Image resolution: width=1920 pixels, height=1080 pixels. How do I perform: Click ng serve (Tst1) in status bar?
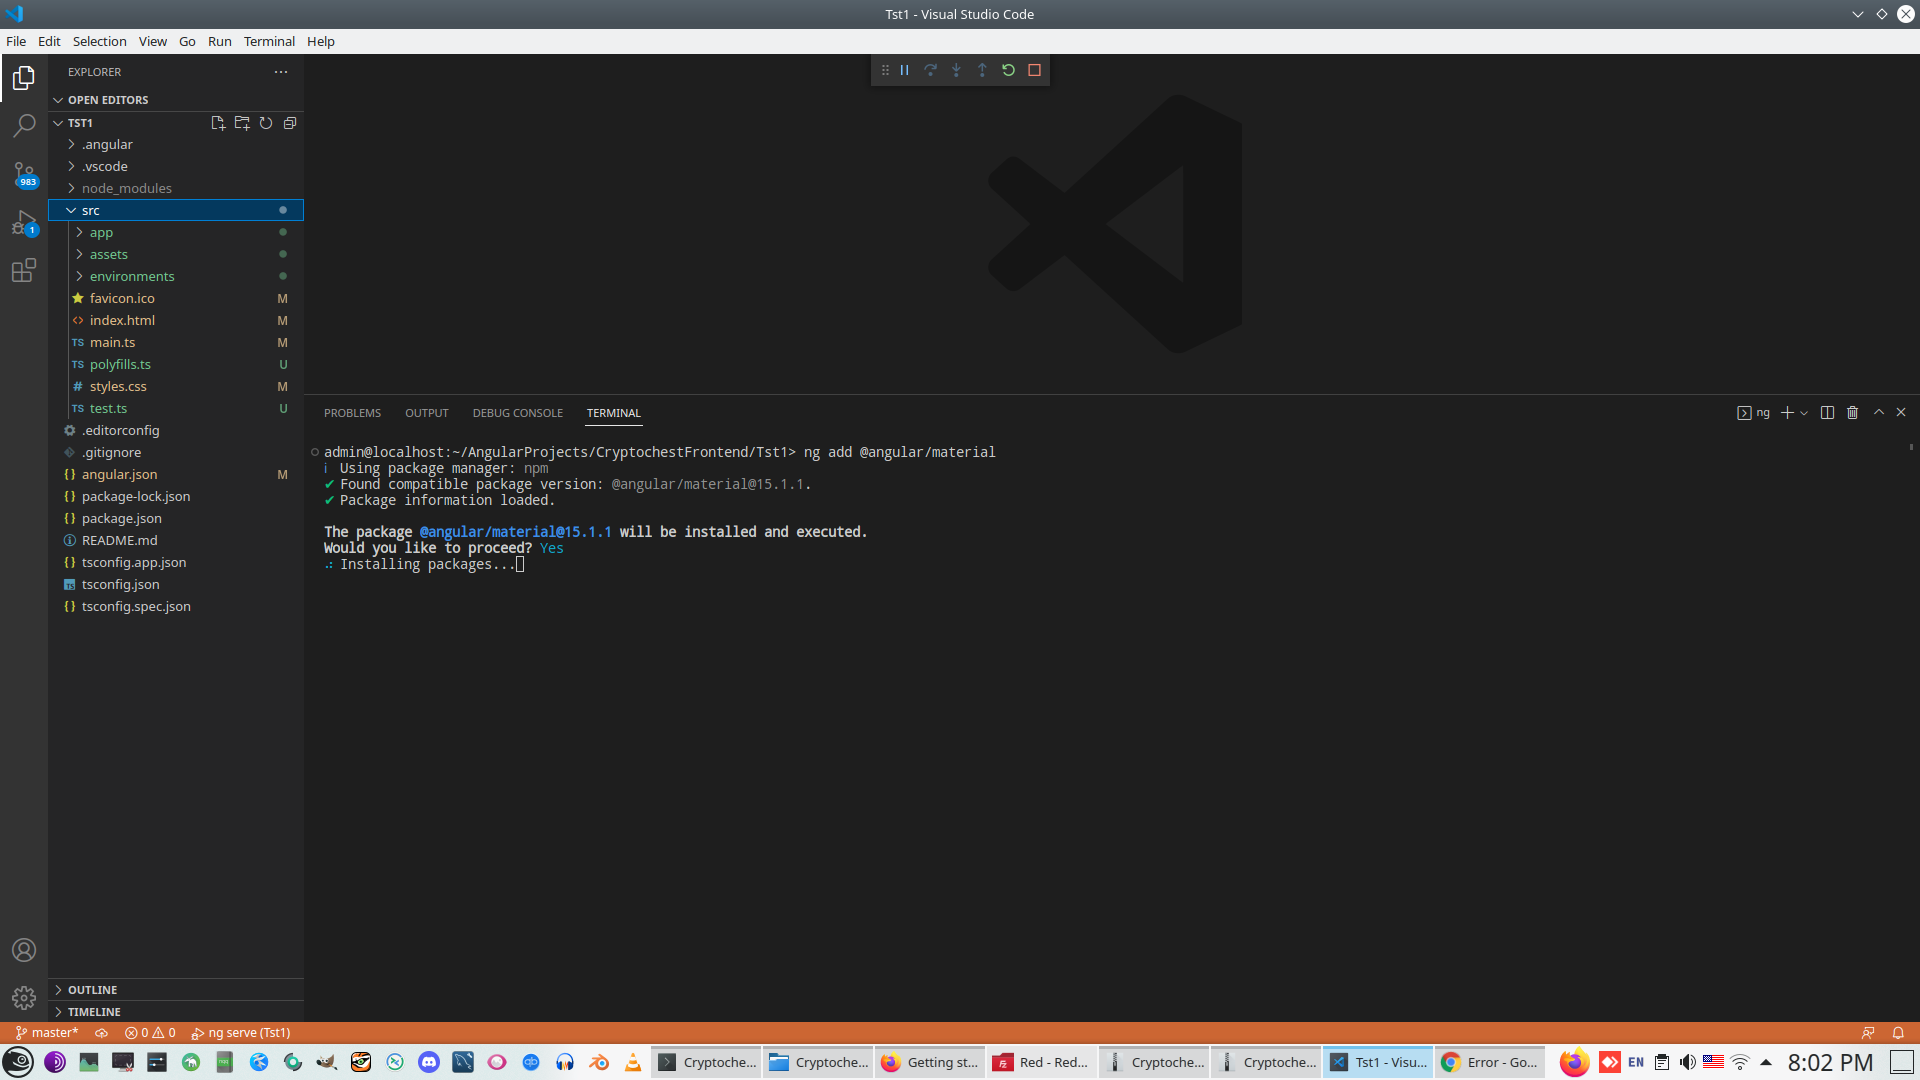[241, 1033]
